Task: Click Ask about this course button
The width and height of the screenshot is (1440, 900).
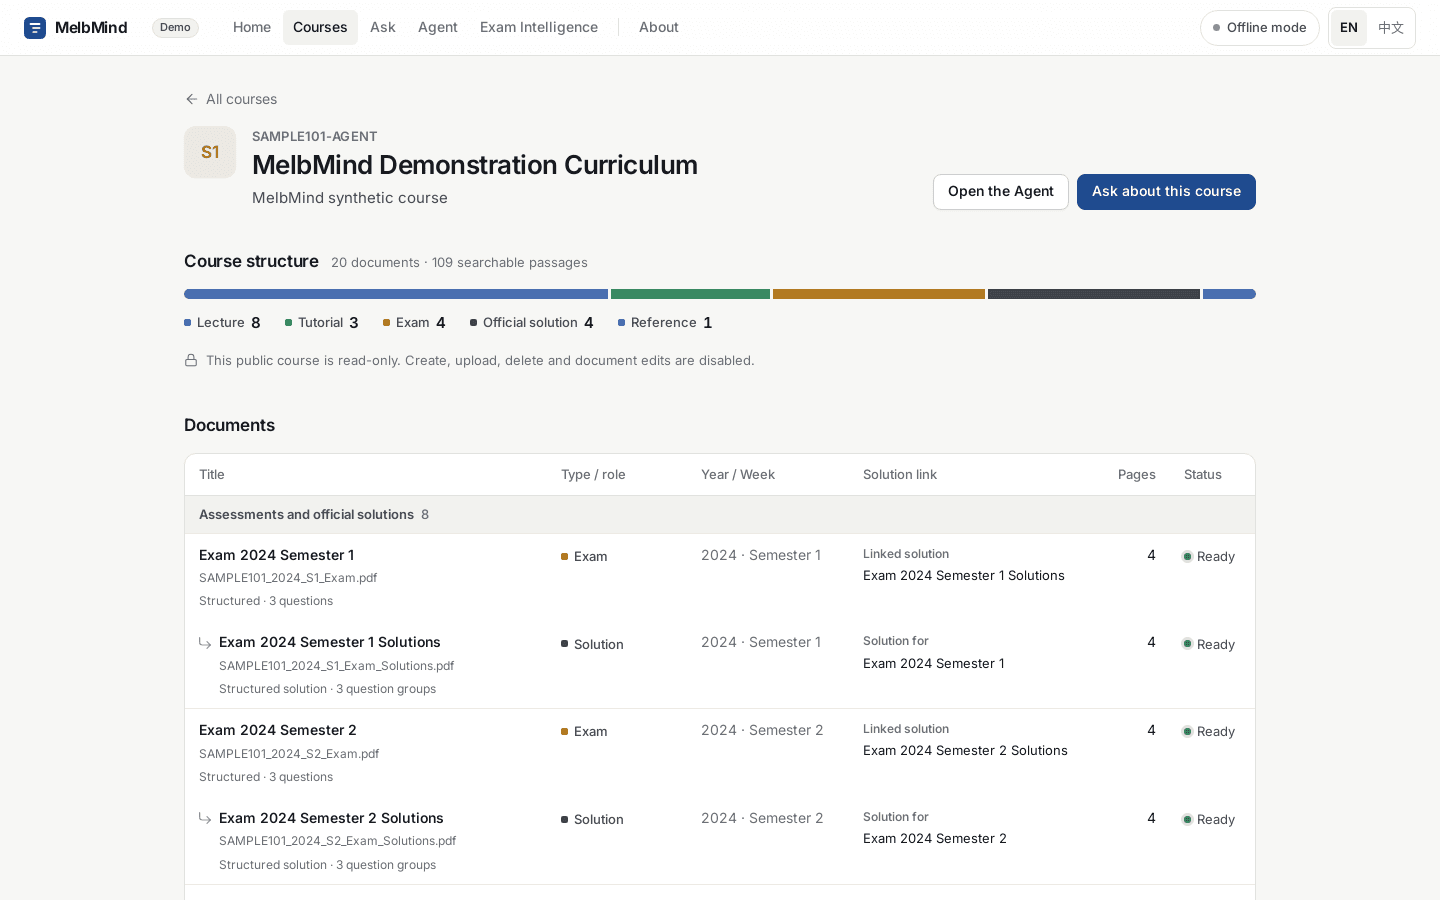Action: click(1166, 192)
